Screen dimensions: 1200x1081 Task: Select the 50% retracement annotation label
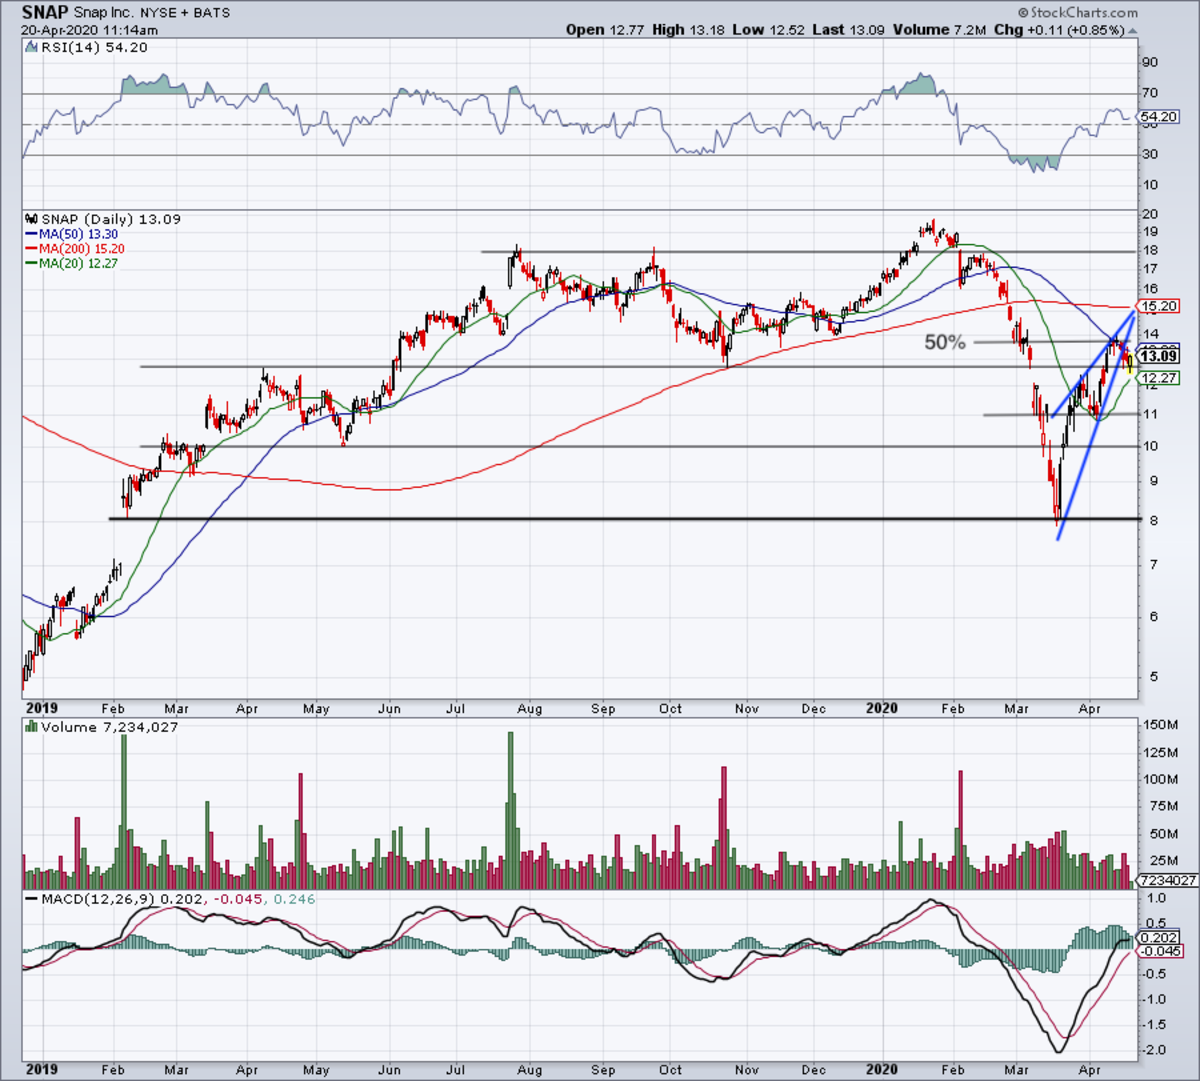(x=944, y=342)
